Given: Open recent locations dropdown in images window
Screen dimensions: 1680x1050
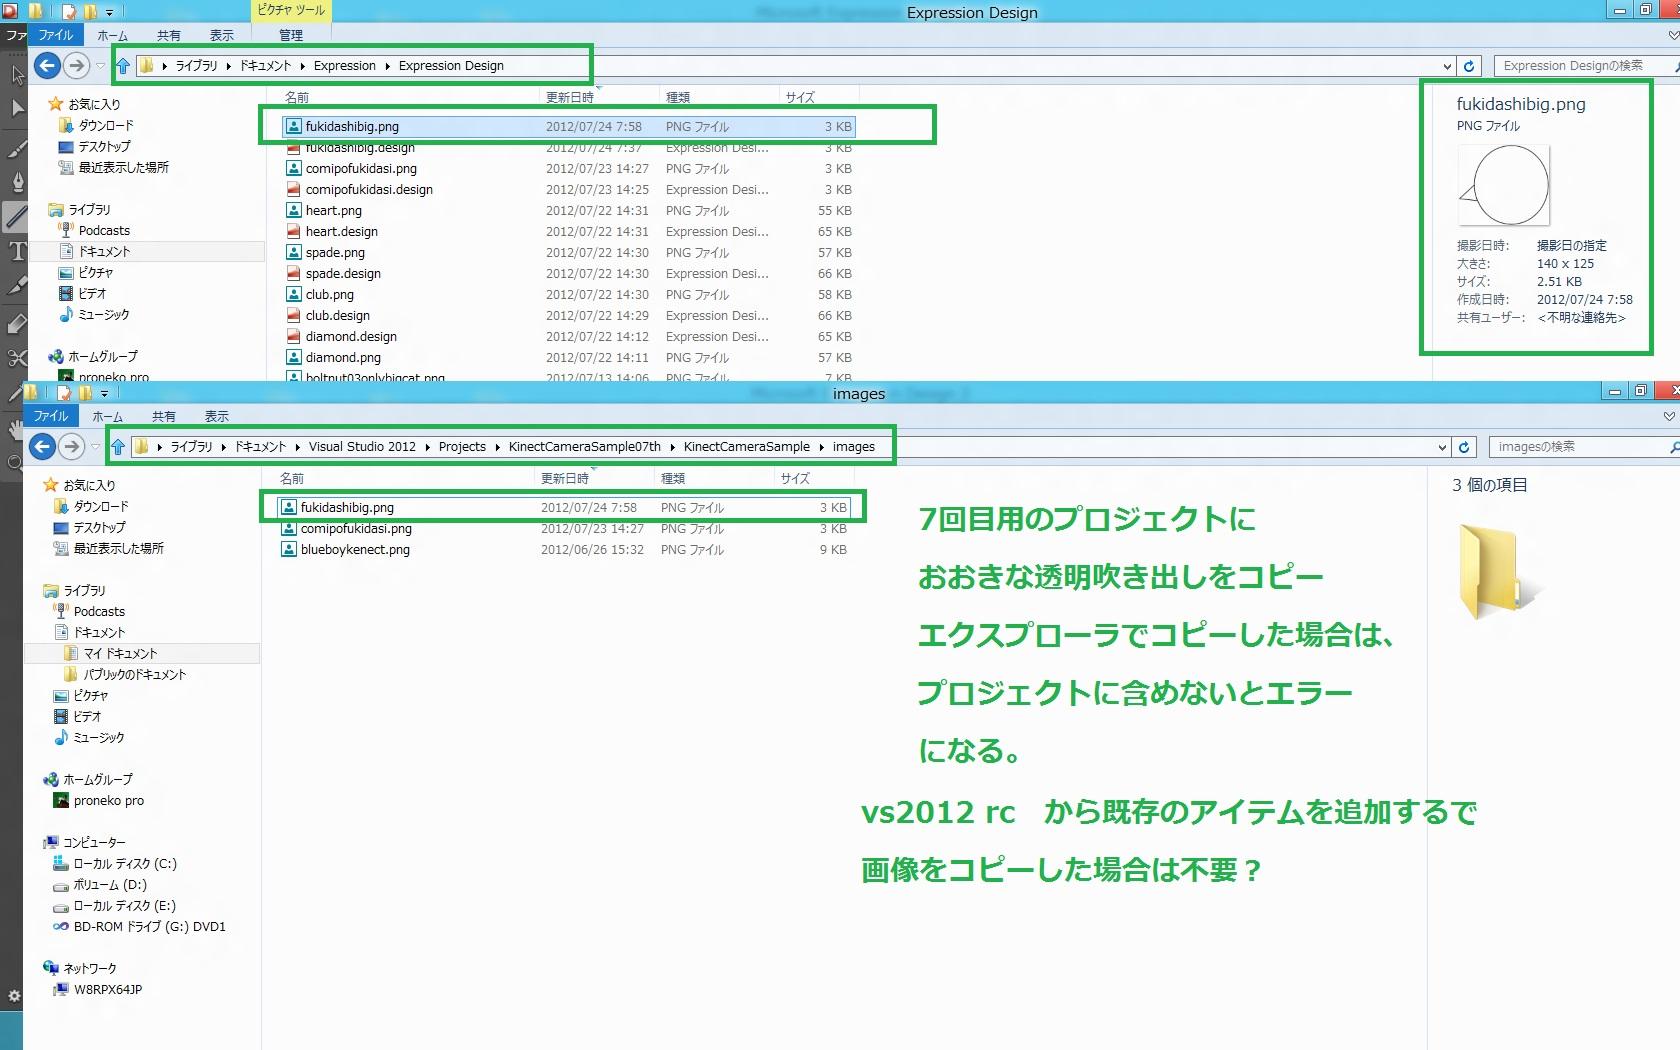Looking at the screenshot, I should click(95, 447).
